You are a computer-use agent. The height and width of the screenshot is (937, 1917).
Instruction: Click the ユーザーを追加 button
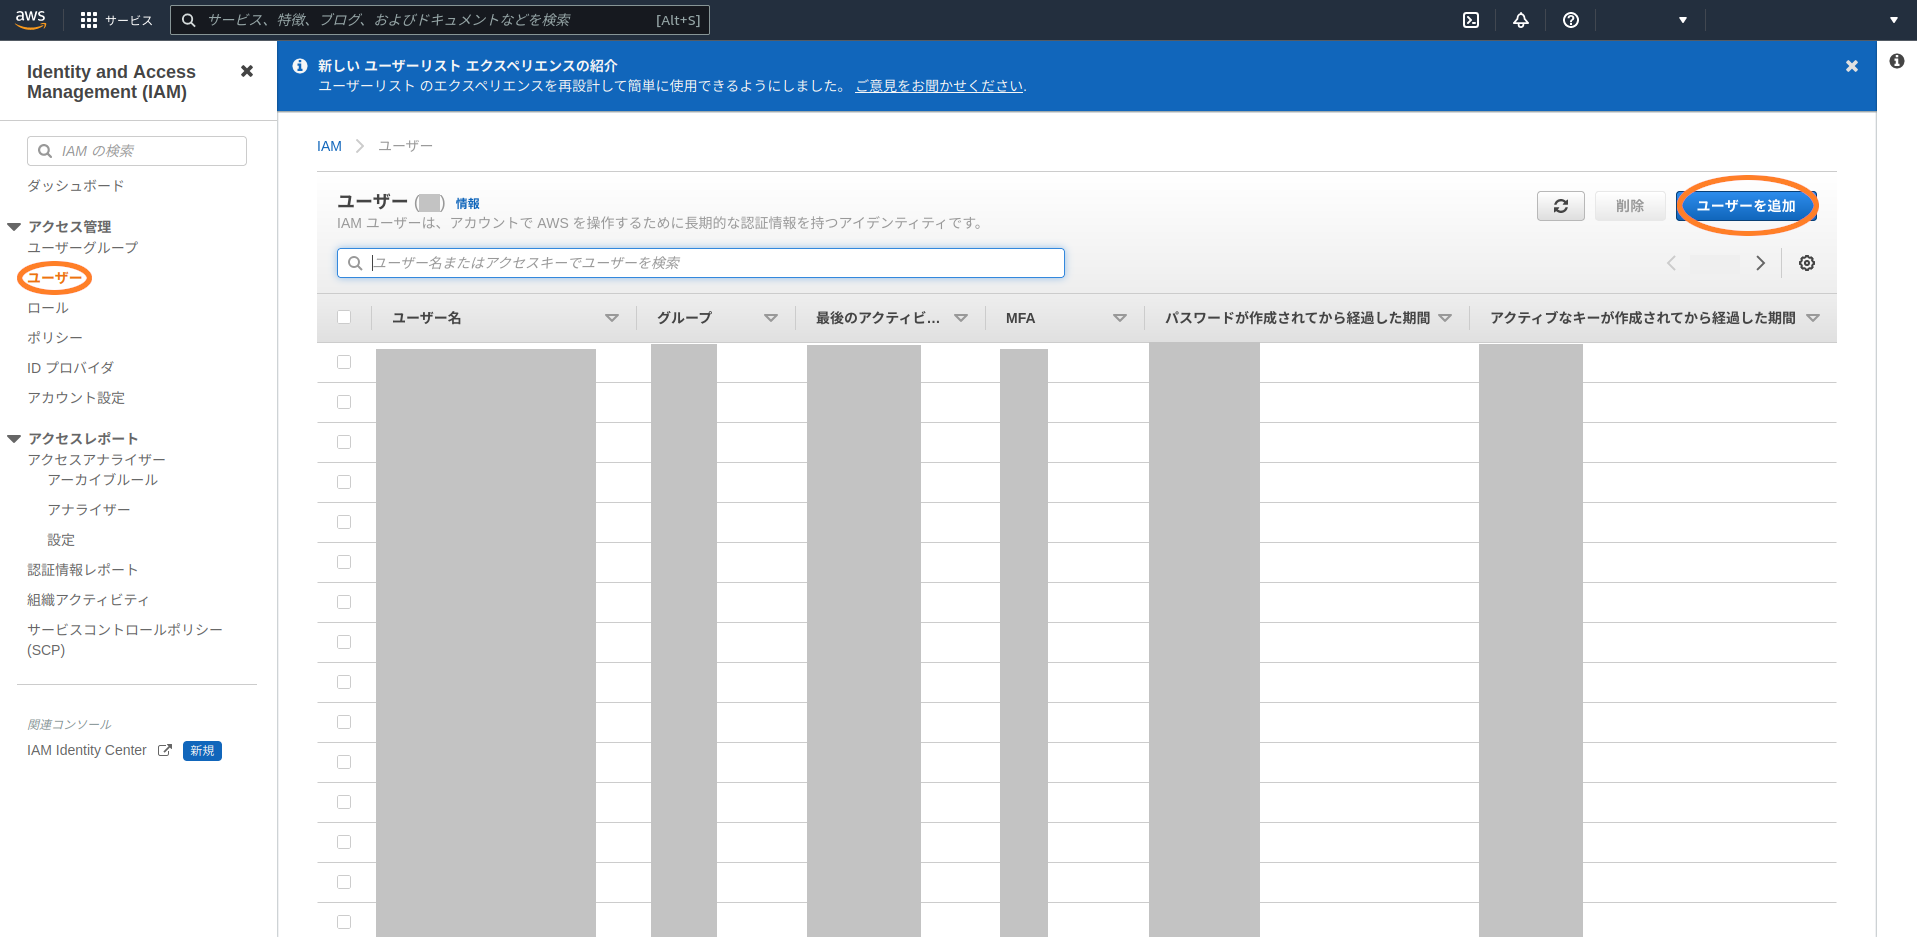1746,206
